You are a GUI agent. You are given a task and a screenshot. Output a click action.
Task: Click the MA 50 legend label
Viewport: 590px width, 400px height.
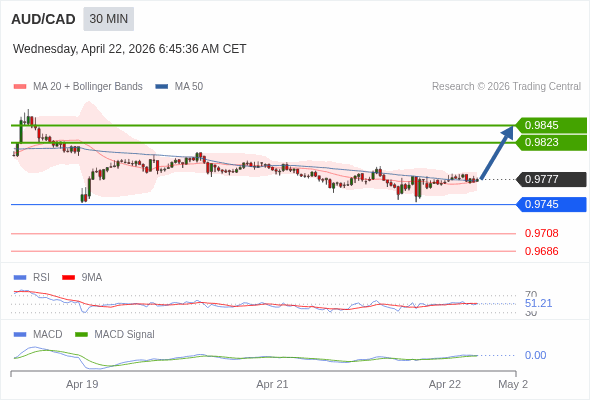point(189,87)
